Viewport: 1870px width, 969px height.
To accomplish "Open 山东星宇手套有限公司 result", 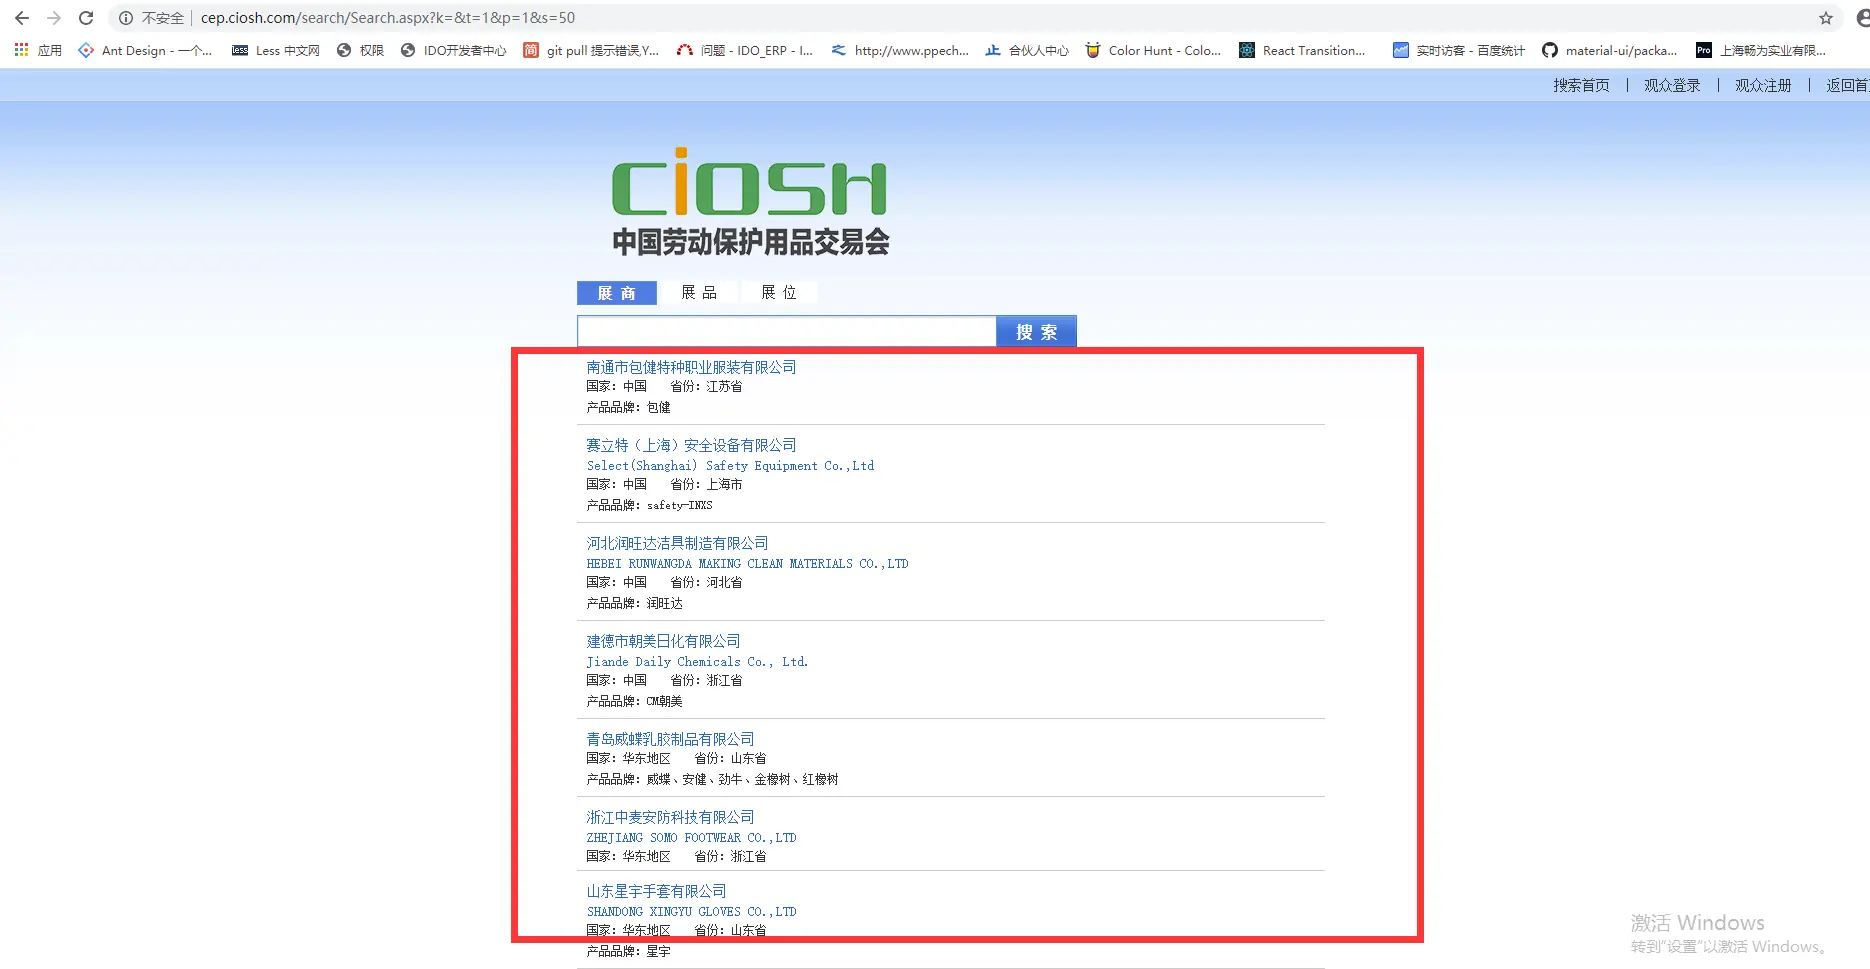I will [656, 891].
